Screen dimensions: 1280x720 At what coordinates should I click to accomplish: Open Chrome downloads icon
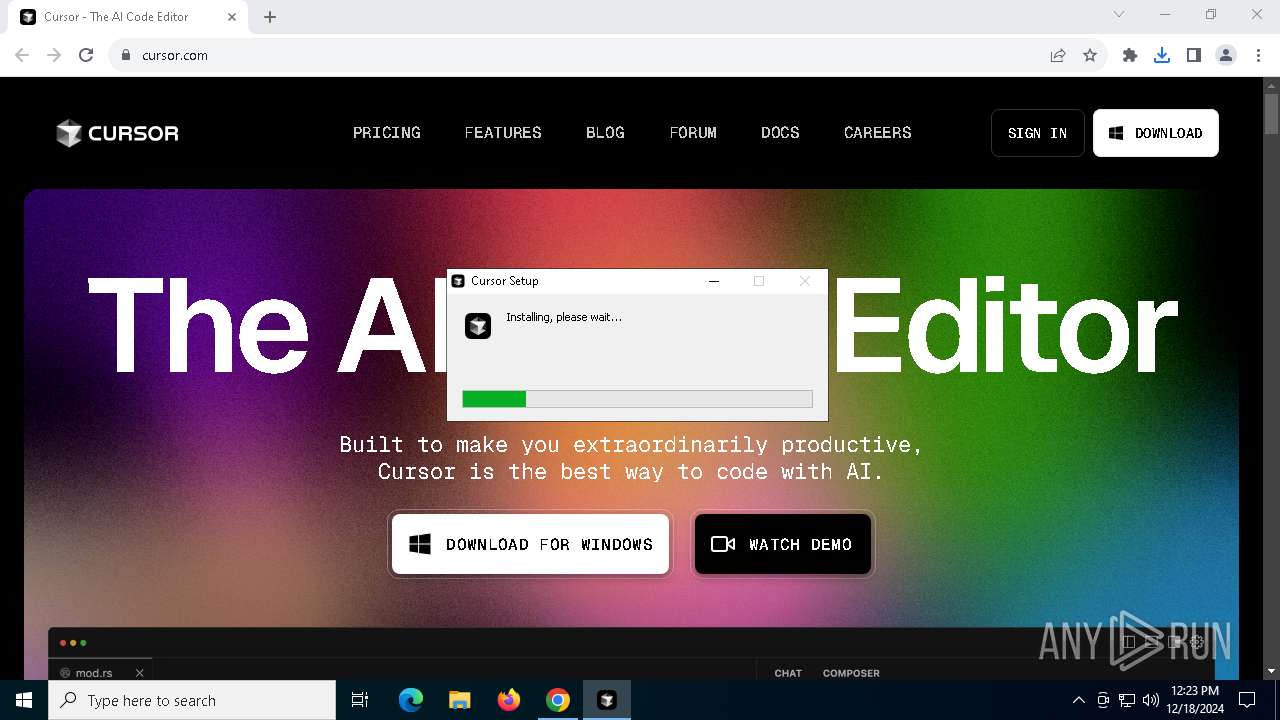(1162, 55)
